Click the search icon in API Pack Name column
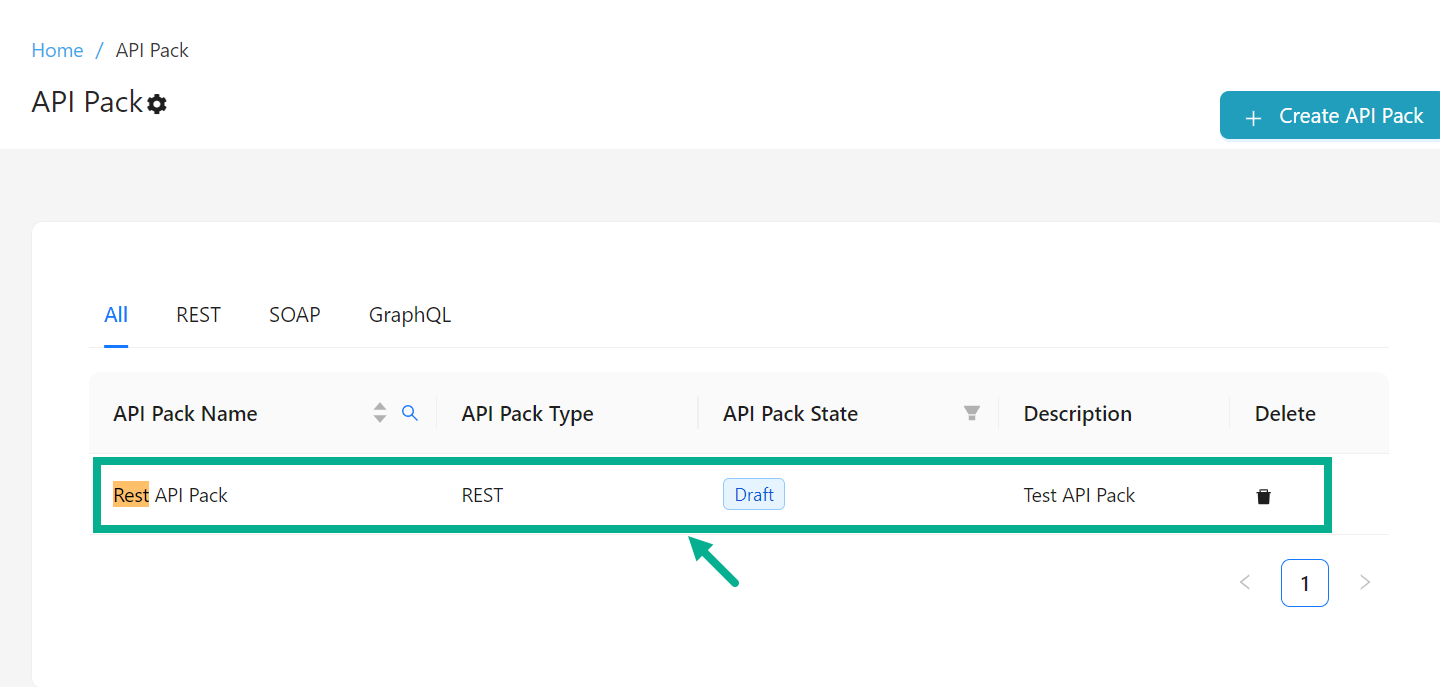 pyautogui.click(x=409, y=413)
